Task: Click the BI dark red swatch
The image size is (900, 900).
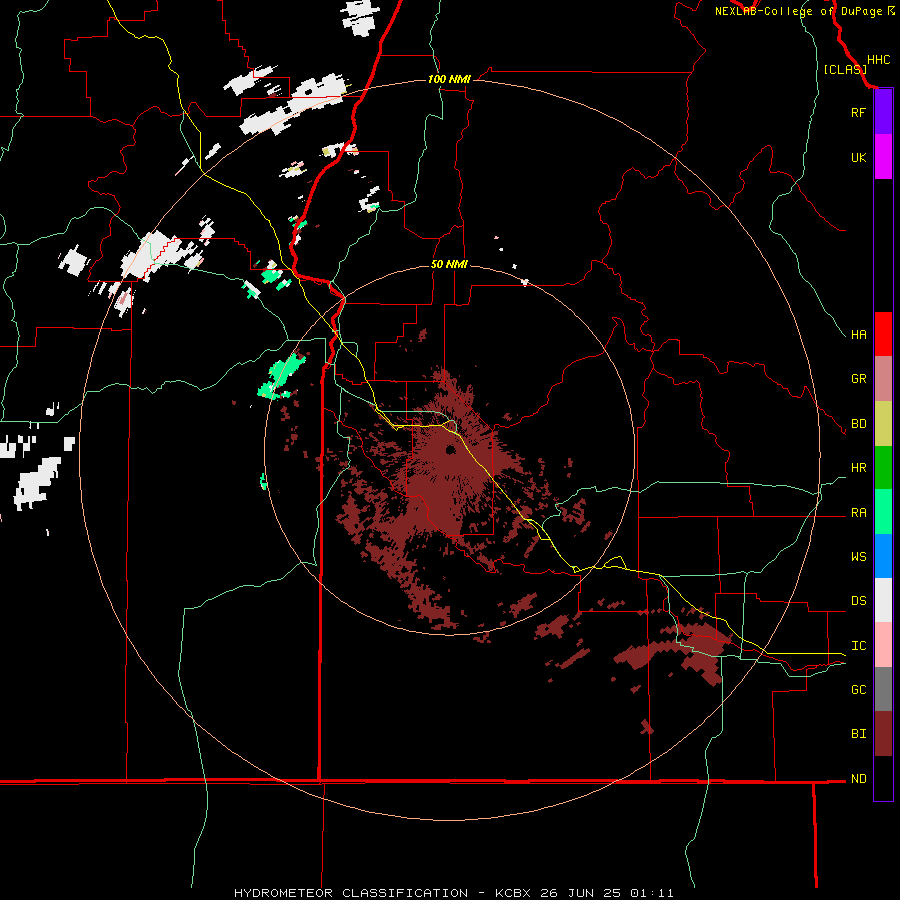Action: click(x=883, y=734)
